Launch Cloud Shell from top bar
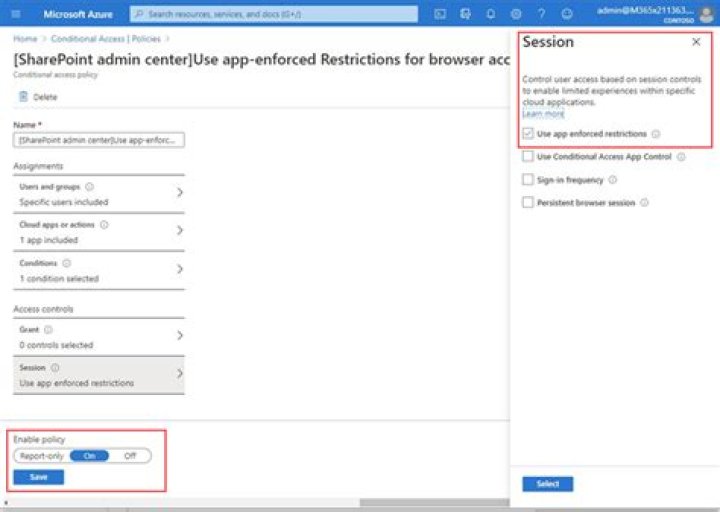 [440, 14]
